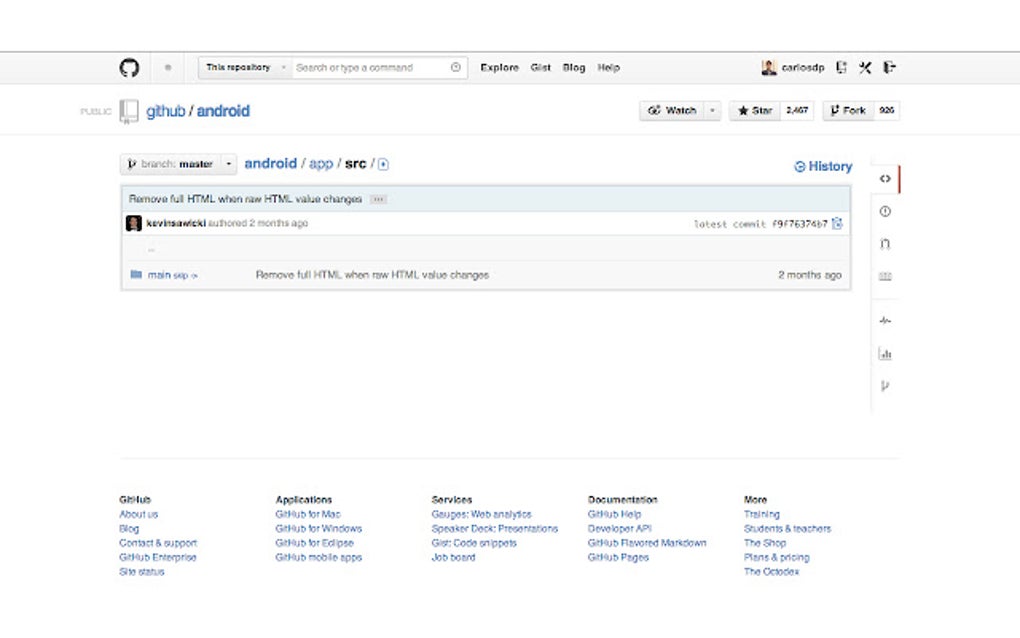Open the repository Wiki icon in the sidebar

click(884, 275)
